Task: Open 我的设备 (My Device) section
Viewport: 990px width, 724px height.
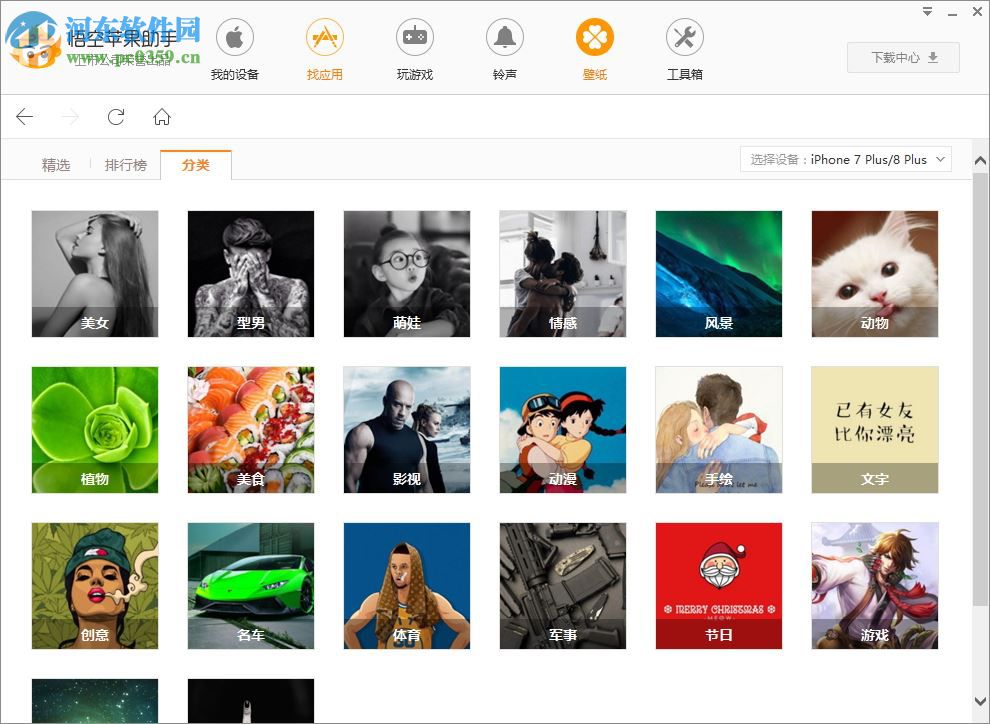Action: pyautogui.click(x=235, y=49)
